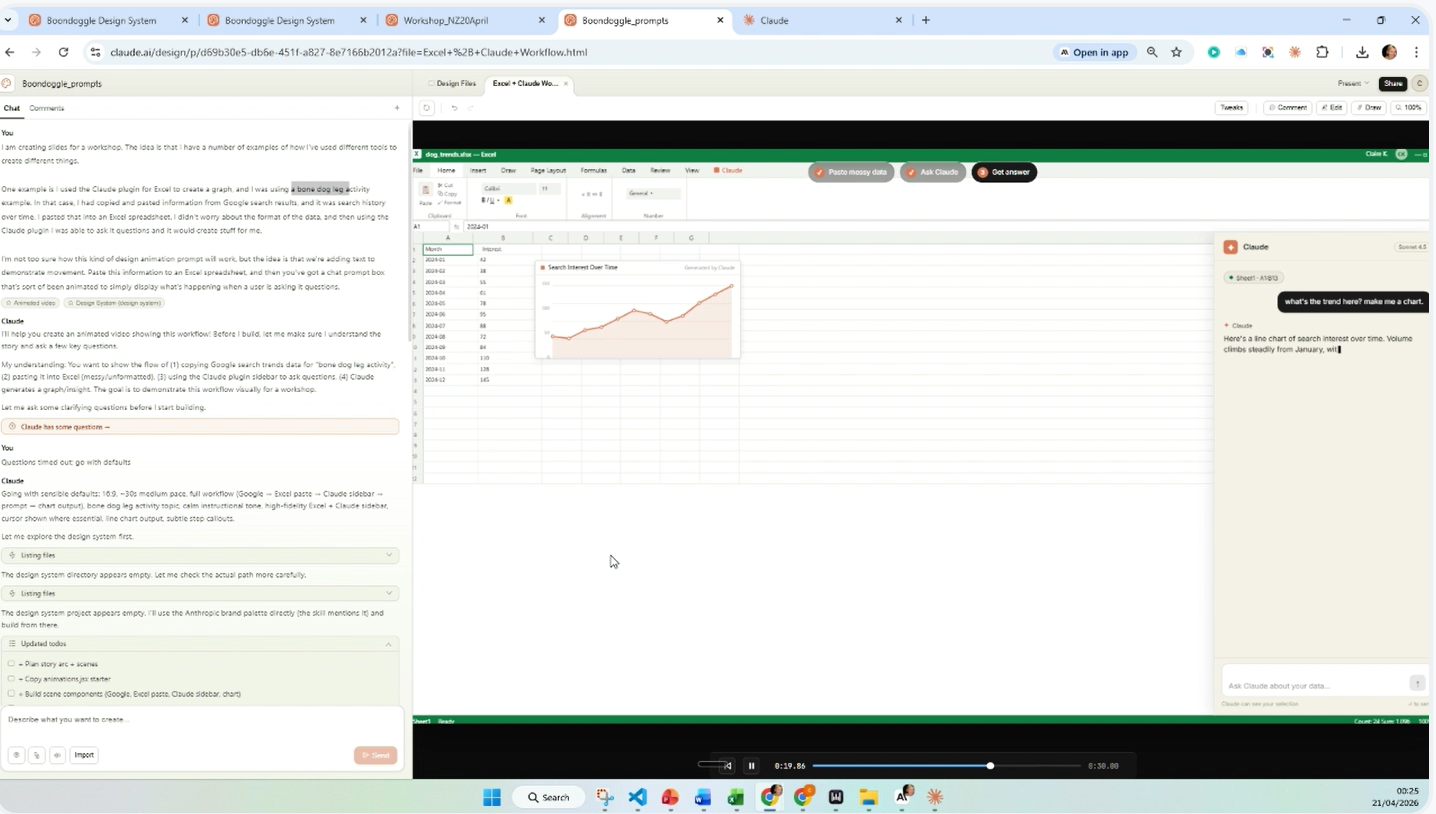Open Excel from the taskbar
This screenshot has height=814, width=1436.
coord(736,797)
